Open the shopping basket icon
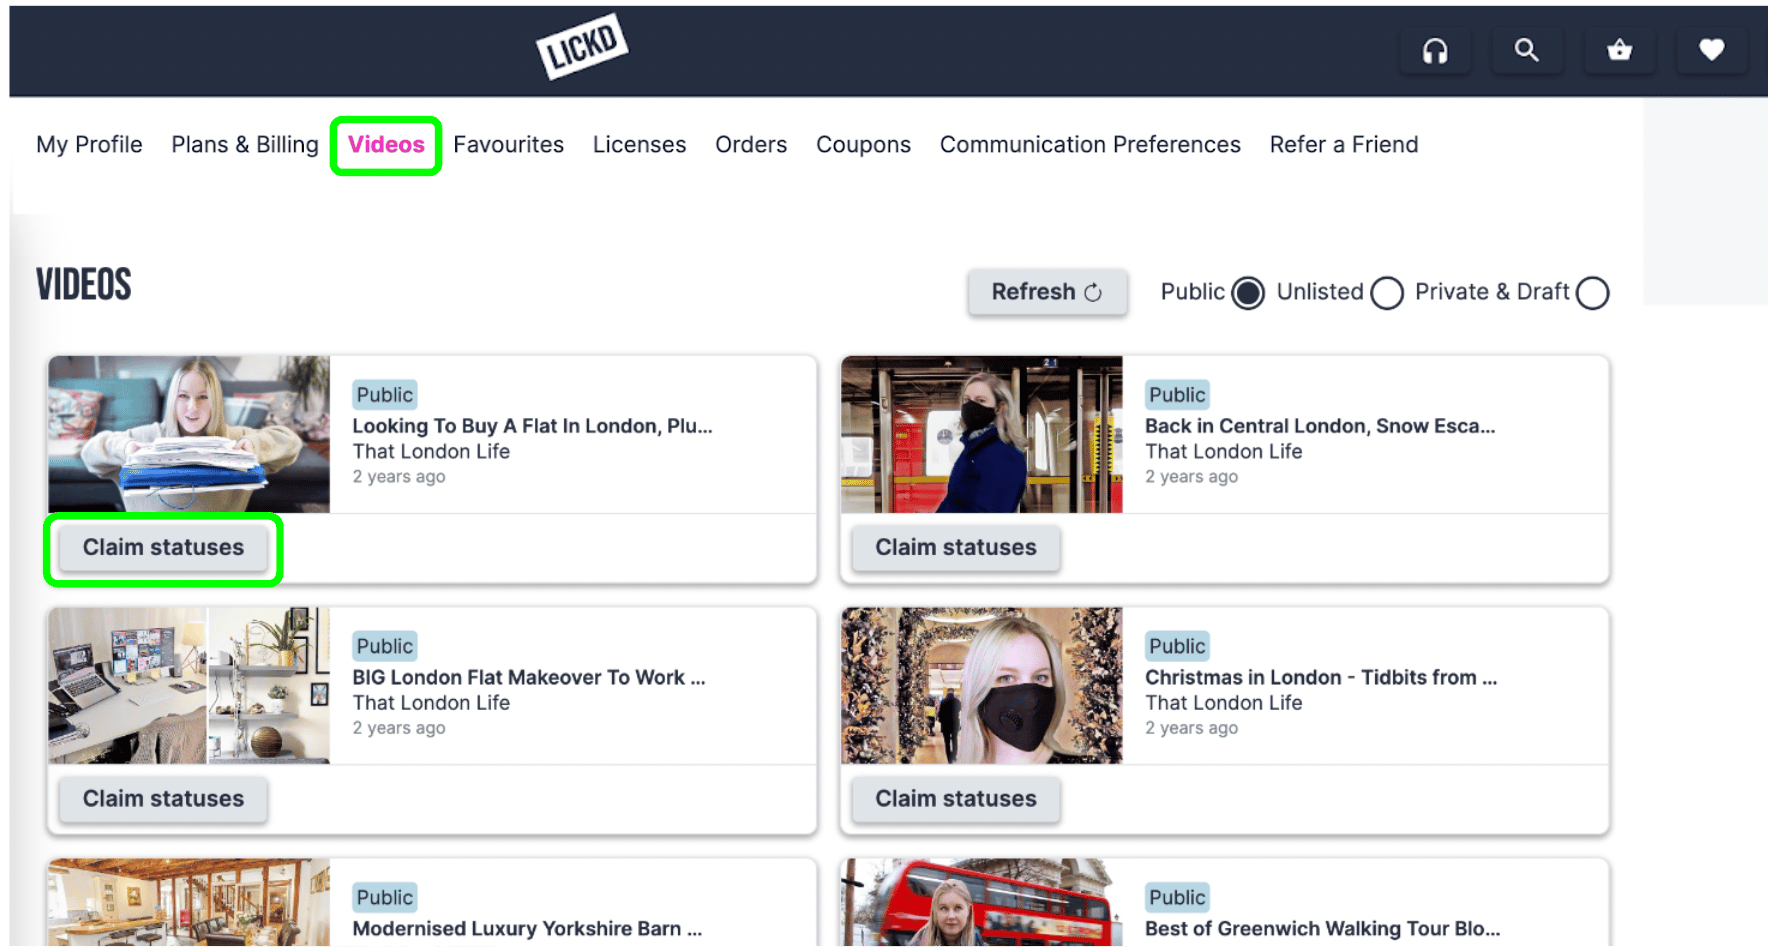This screenshot has width=1768, height=952. pyautogui.click(x=1619, y=50)
